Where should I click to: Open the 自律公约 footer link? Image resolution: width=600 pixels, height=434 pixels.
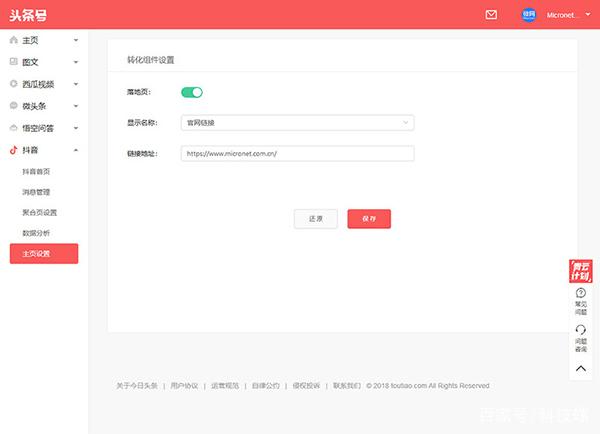point(266,386)
